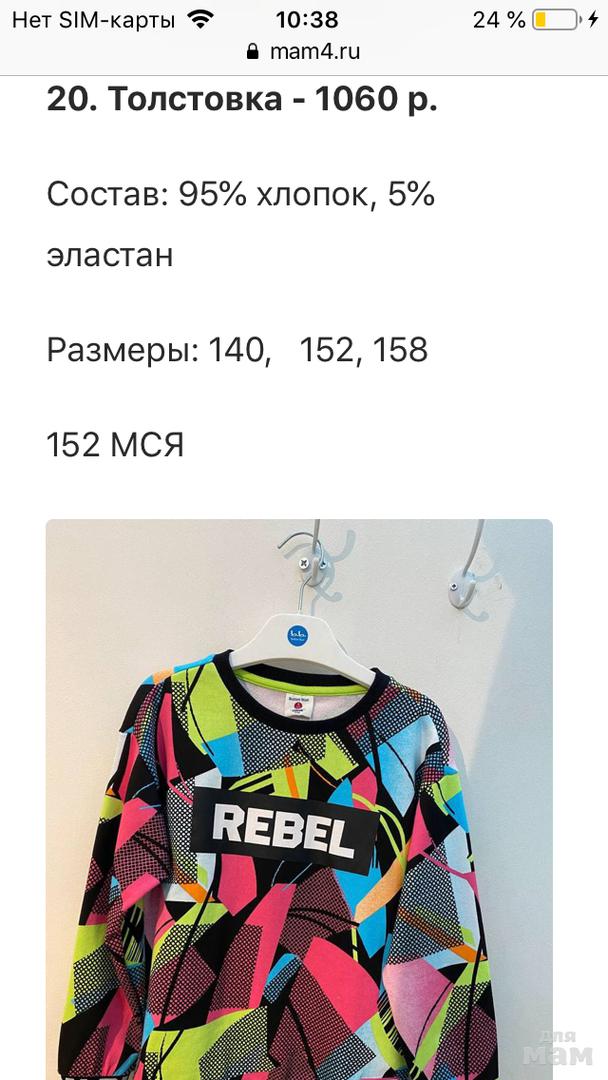Tap the padlock icon beside mam4.ru
This screenshot has height=1080, width=608.
pyautogui.click(x=253, y=52)
